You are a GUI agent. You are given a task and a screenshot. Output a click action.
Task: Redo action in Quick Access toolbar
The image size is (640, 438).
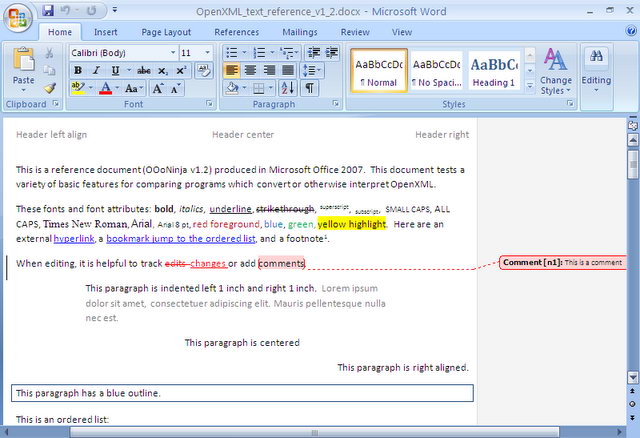coord(91,11)
